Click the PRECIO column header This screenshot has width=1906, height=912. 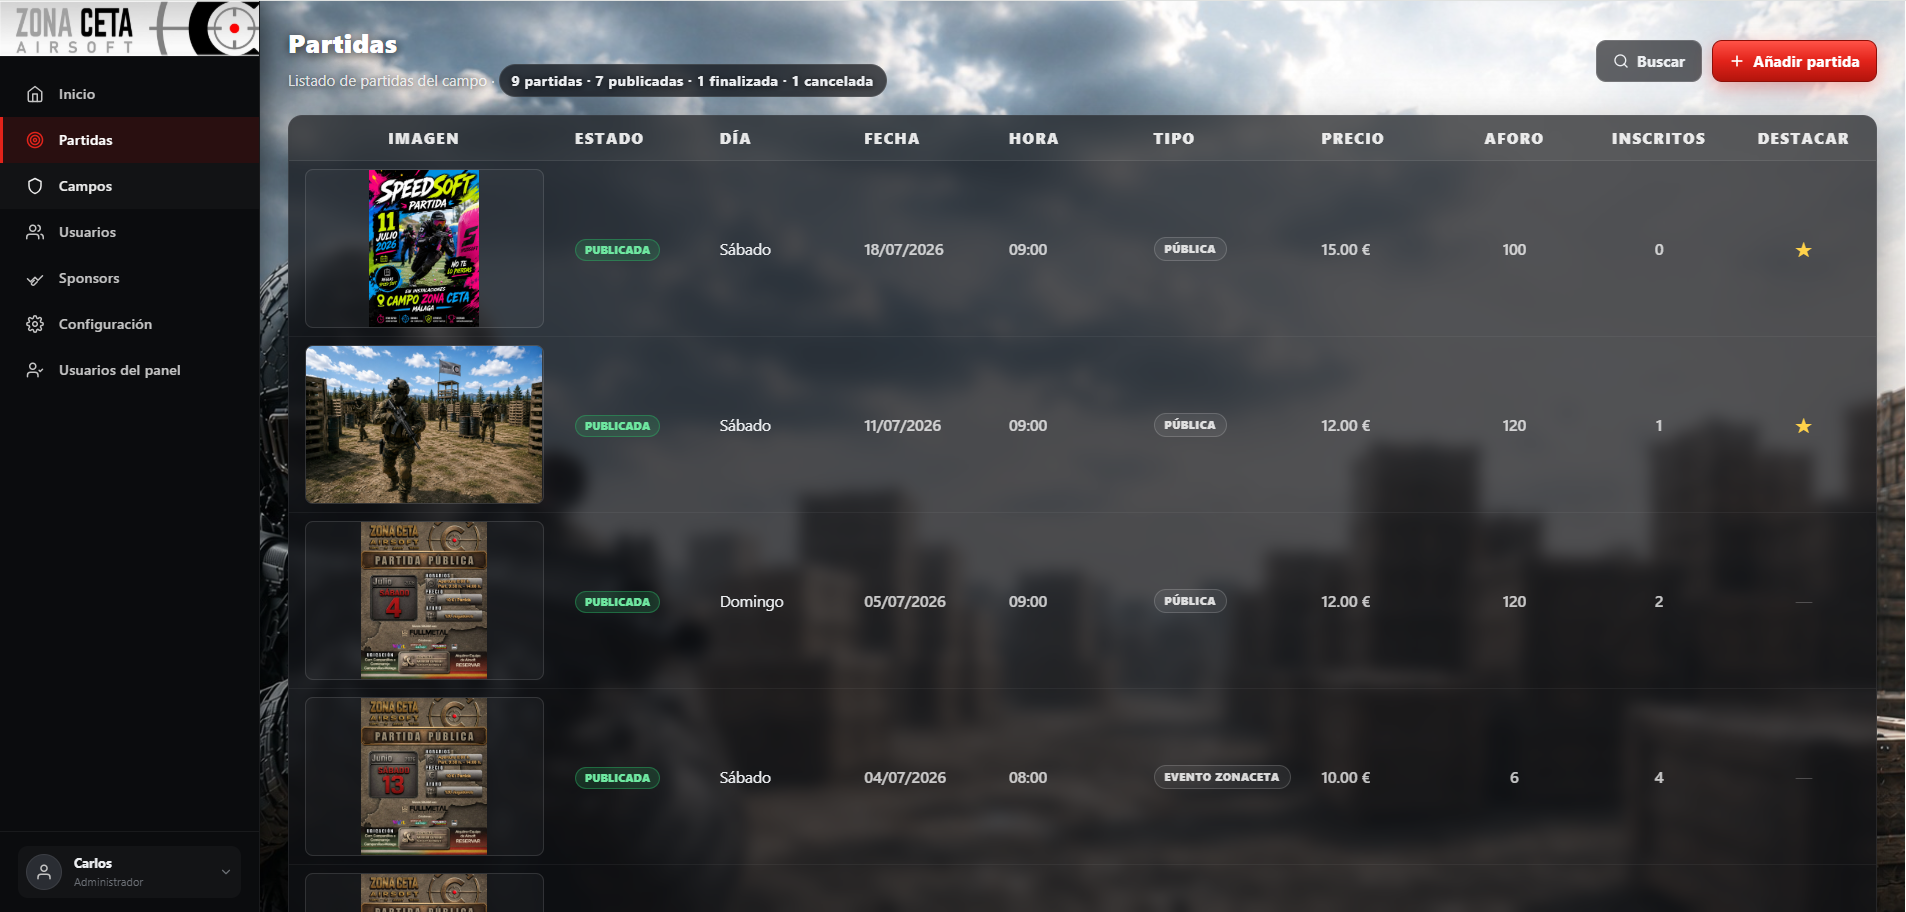(1352, 139)
